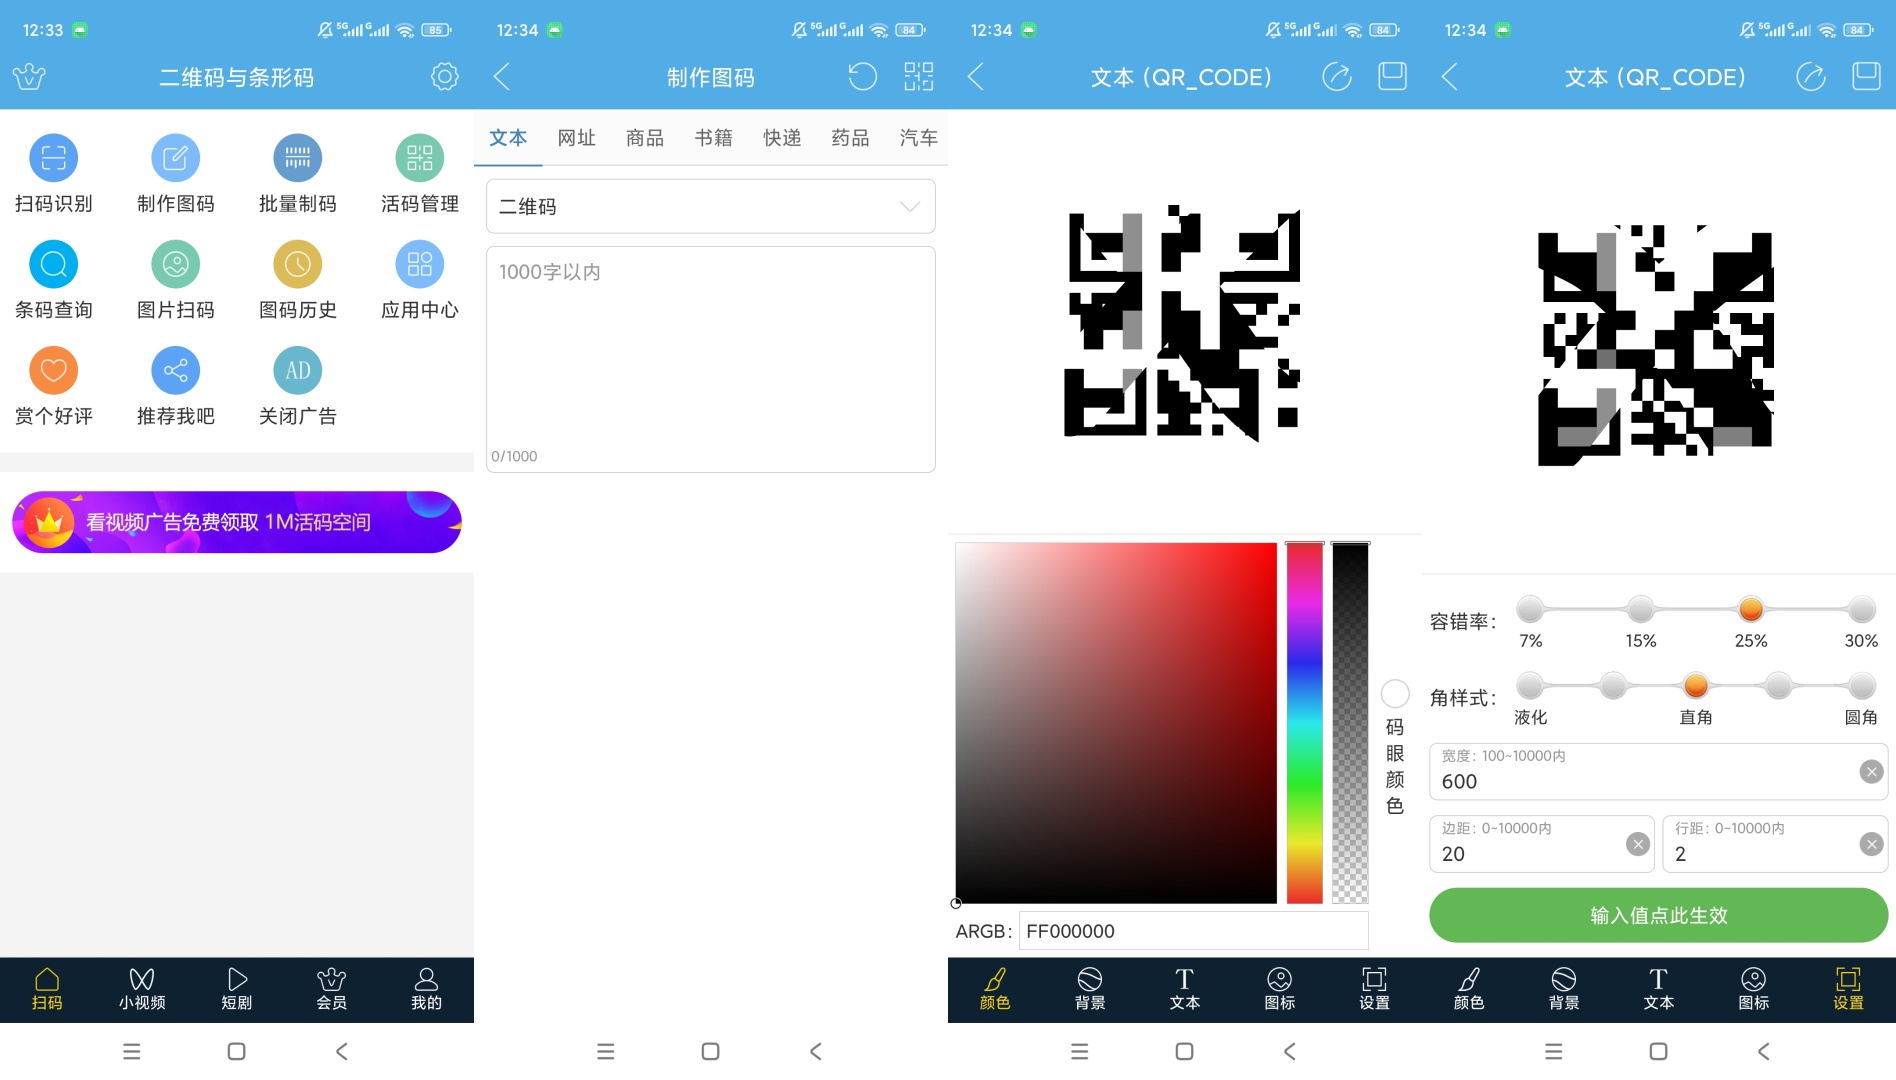Tap the Android recents button on the first screen
This screenshot has width=1896, height=1080.
(x=131, y=1051)
